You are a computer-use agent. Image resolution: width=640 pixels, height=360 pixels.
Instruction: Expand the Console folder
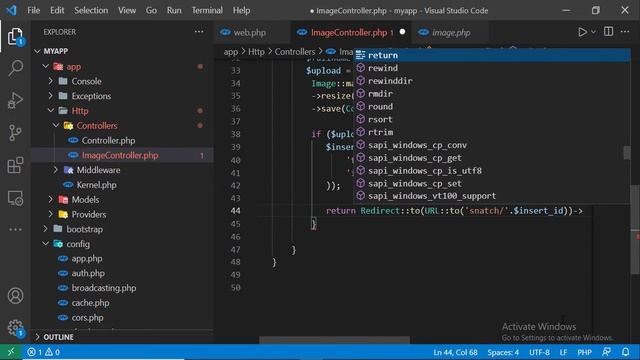(51, 81)
